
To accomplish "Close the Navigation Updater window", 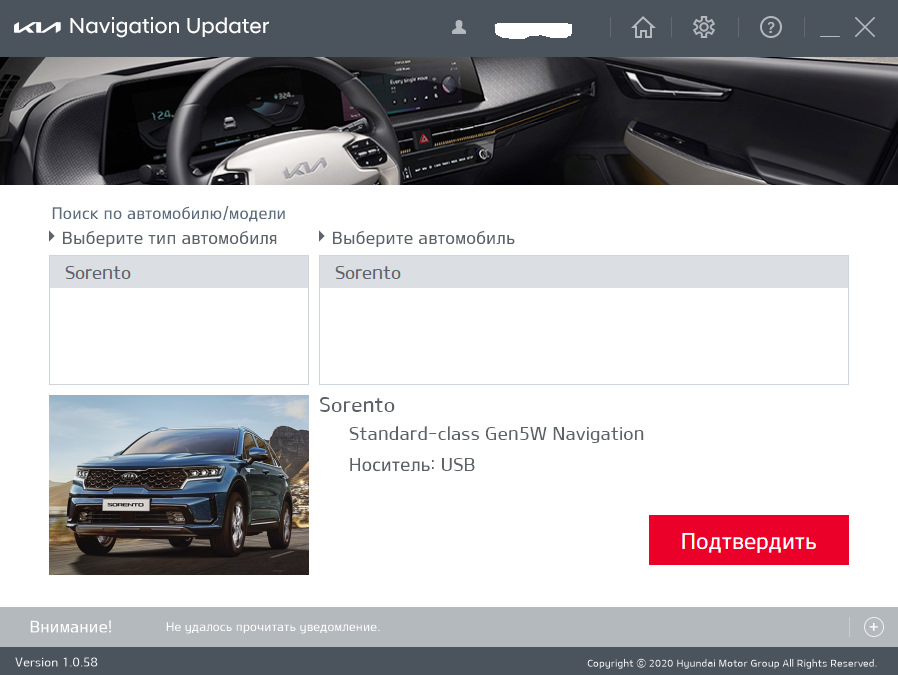I will (x=864, y=27).
